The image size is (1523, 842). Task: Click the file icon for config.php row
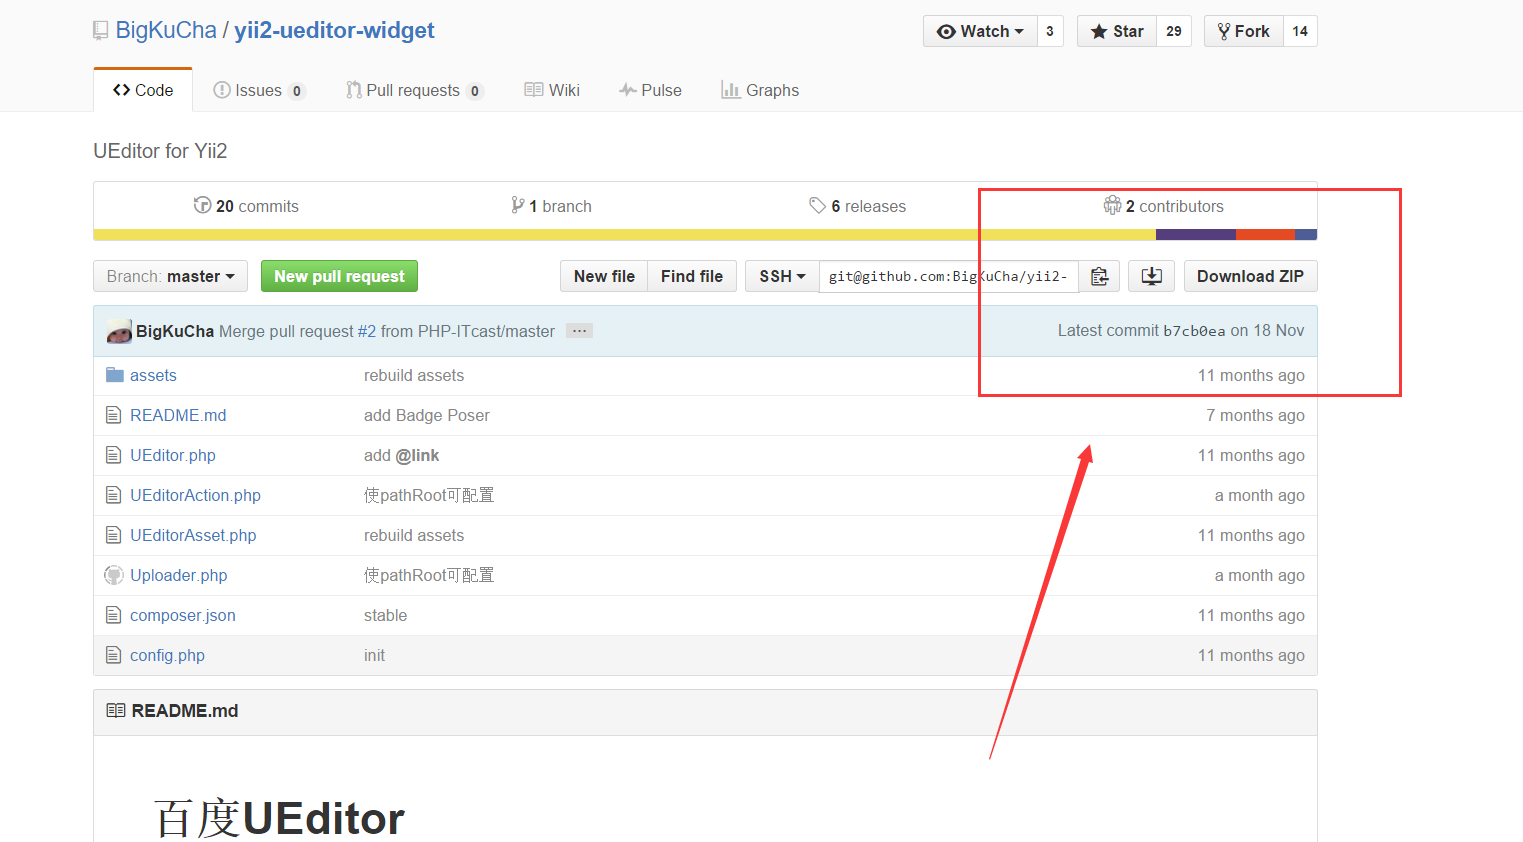114,655
